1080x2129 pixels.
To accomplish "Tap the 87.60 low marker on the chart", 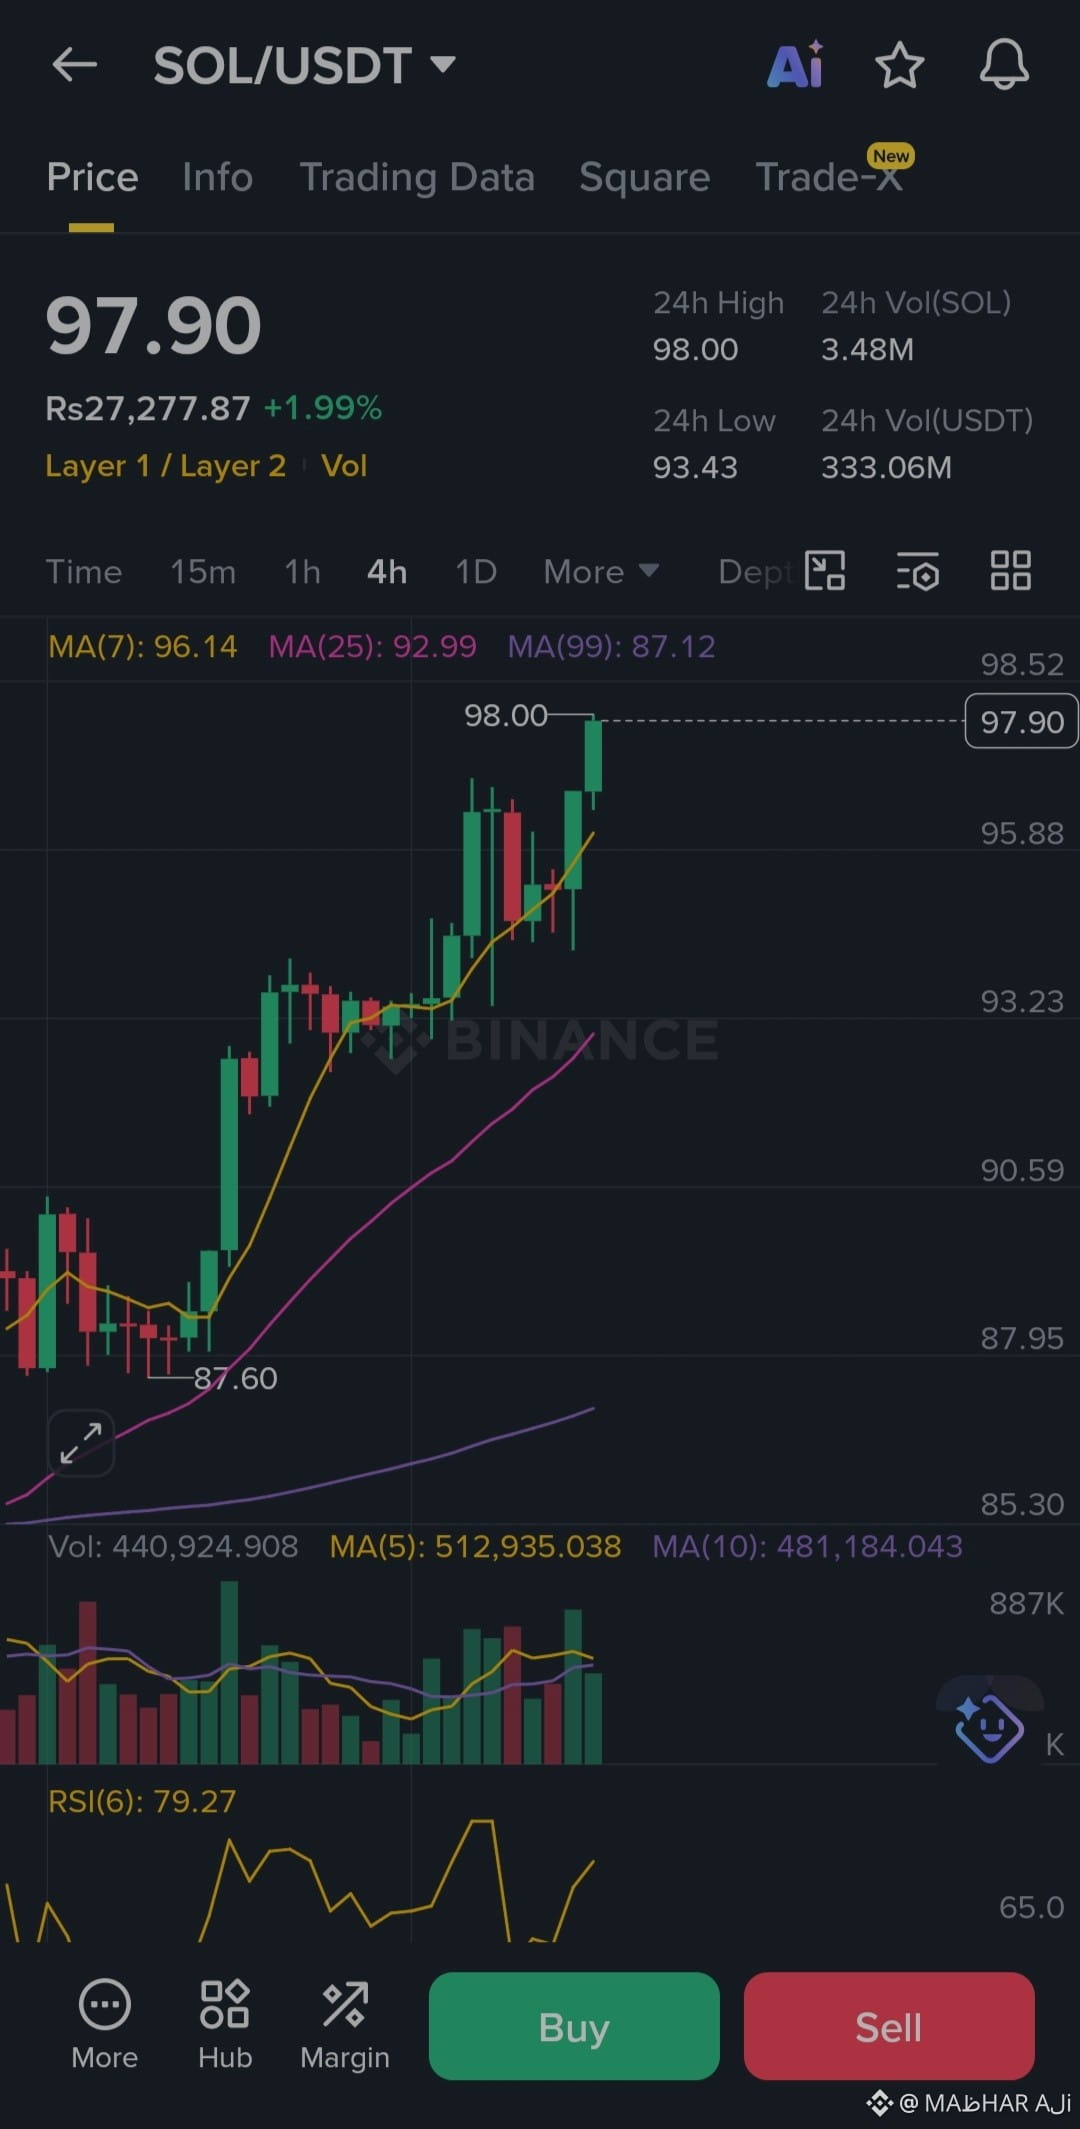I will tap(235, 1378).
